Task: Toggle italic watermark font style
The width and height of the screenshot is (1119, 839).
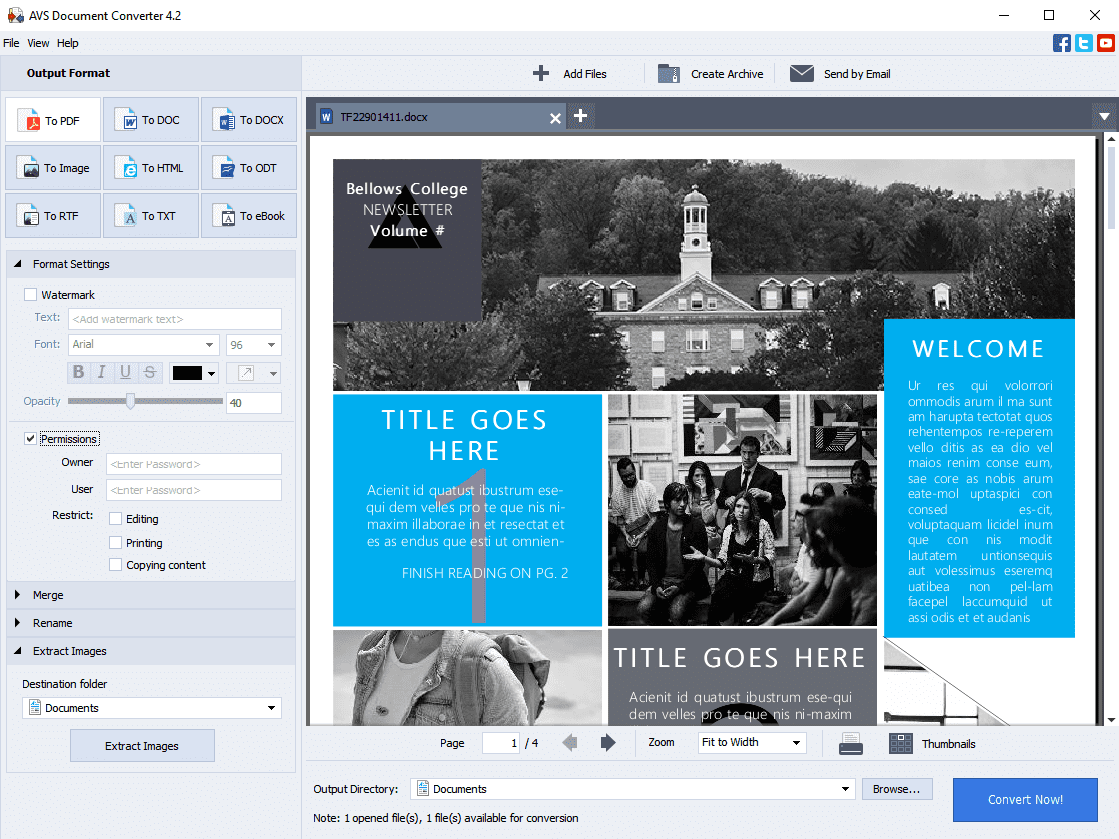Action: pyautogui.click(x=101, y=372)
